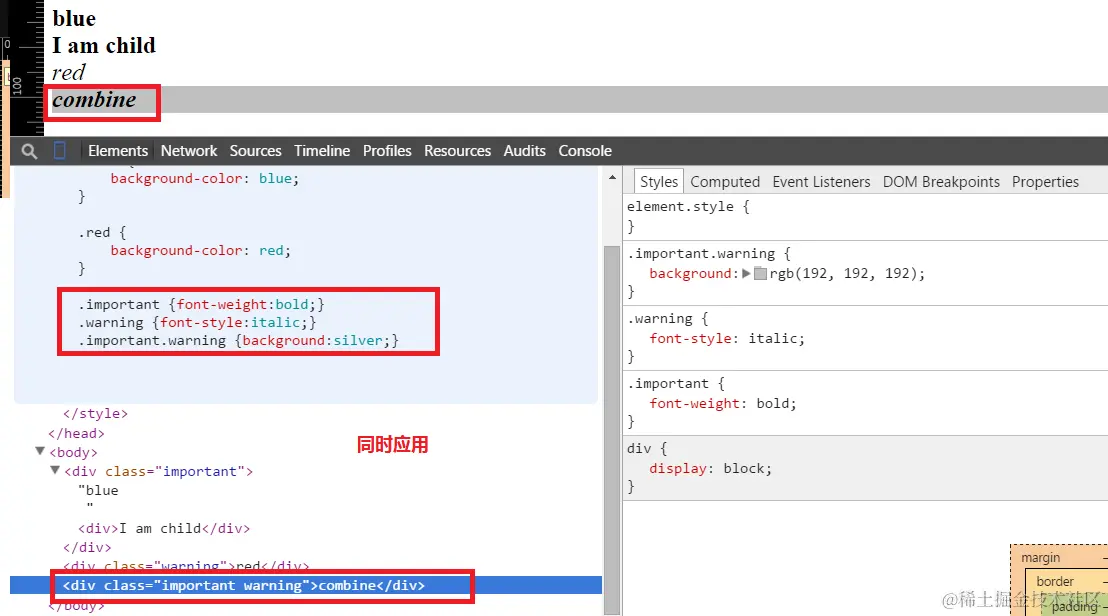The height and width of the screenshot is (616, 1108).
Task: Click the div user agent rule selector
Action: click(639, 449)
